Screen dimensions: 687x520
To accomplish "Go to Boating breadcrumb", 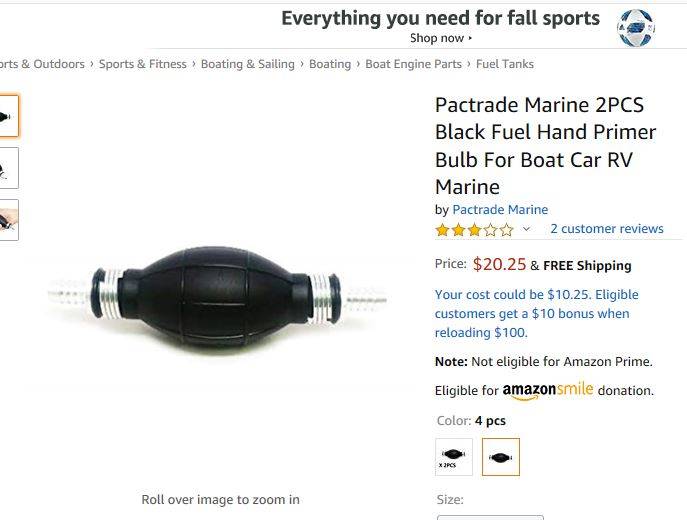I will 330,64.
